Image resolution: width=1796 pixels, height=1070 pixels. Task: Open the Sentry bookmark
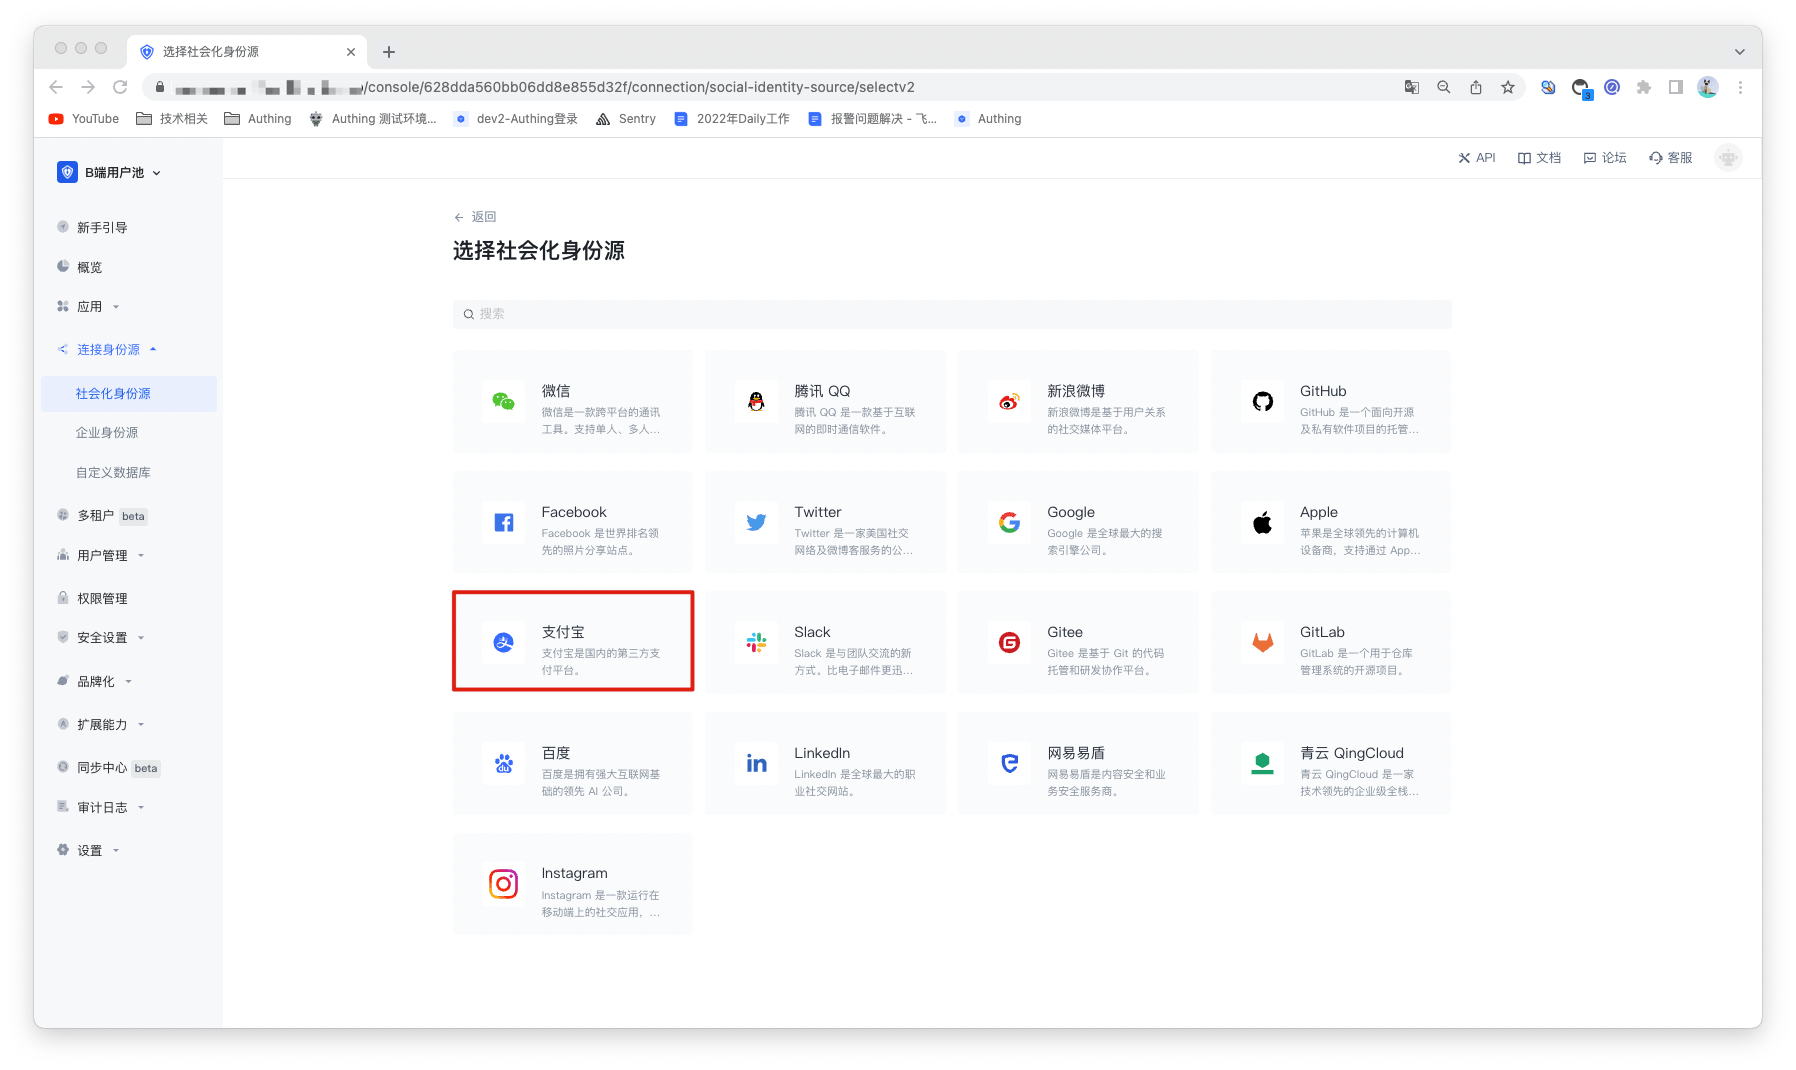click(626, 119)
